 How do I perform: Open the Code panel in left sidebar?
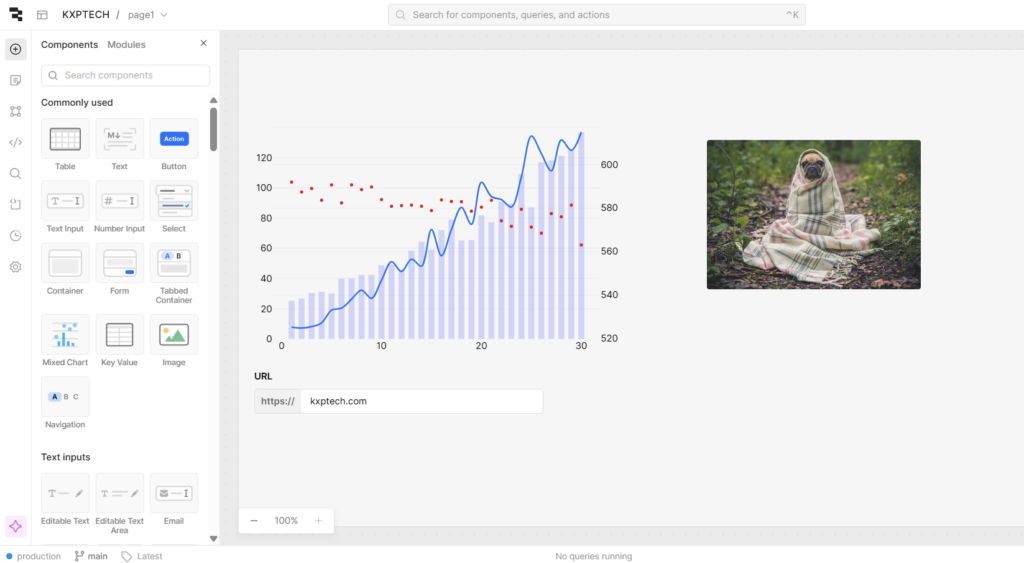15,142
